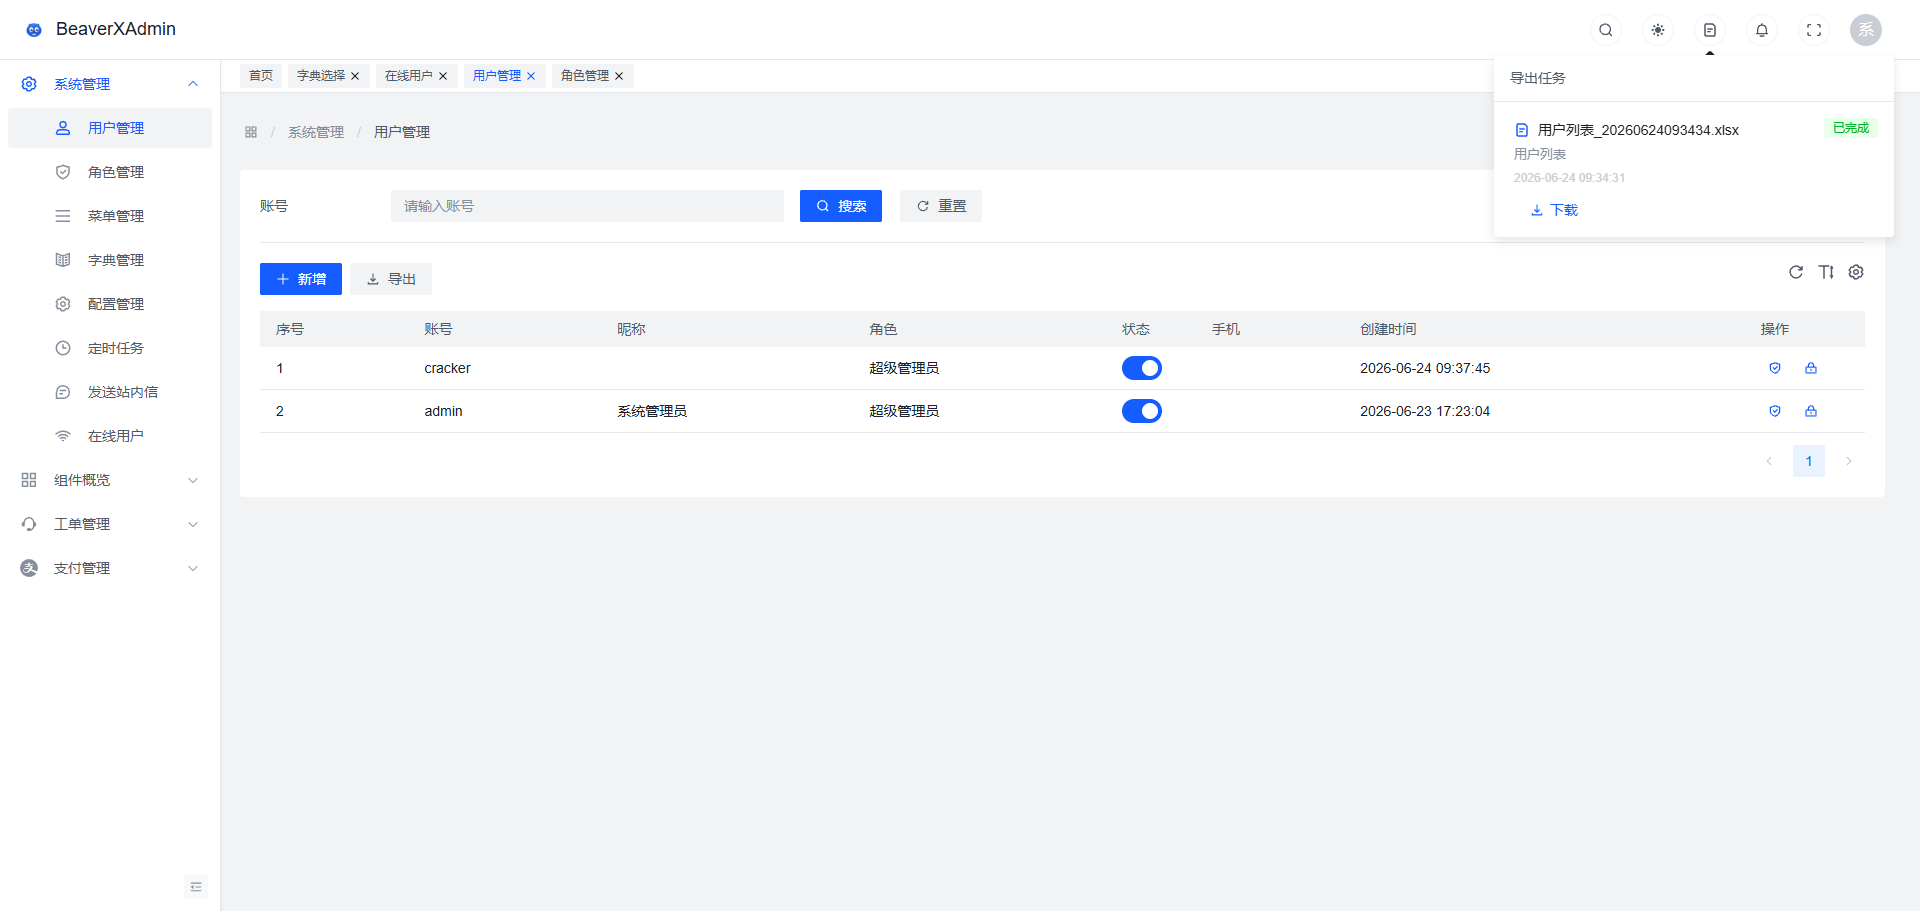Click the 搜索 search button
The height and width of the screenshot is (911, 1920).
pyautogui.click(x=841, y=206)
